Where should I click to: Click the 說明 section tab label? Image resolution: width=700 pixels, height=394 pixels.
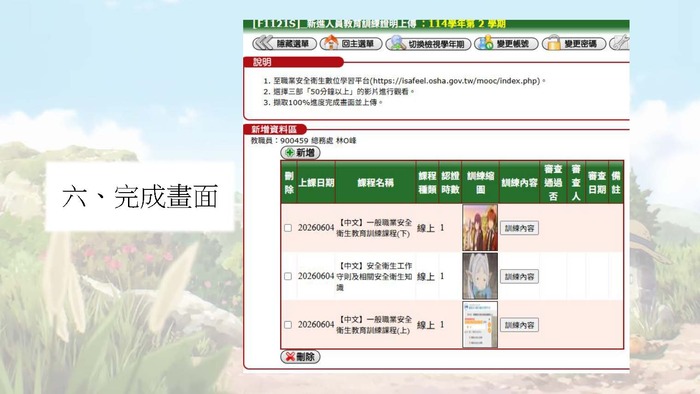pos(262,62)
